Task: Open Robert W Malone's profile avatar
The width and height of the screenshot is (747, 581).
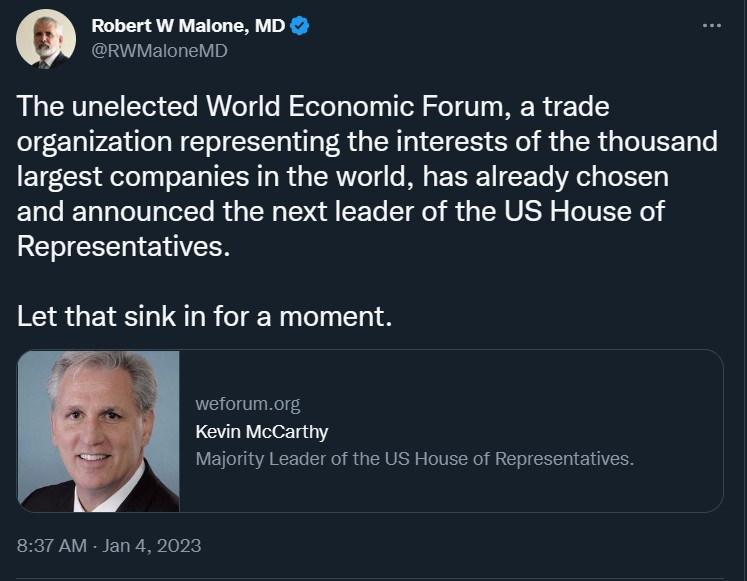Action: click(x=46, y=38)
